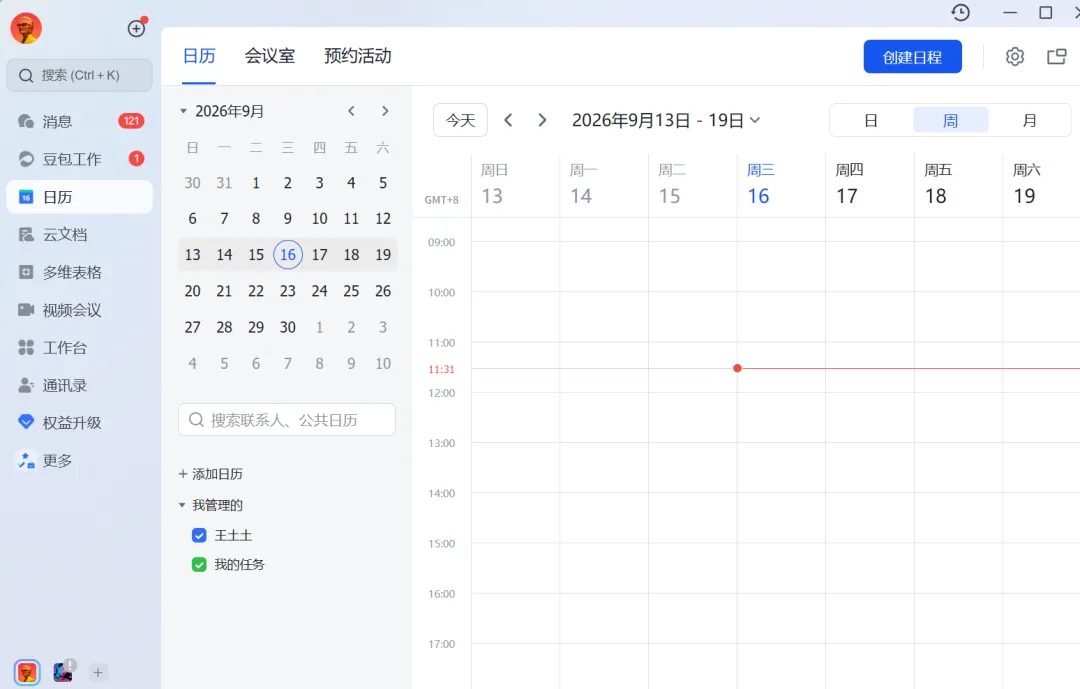Switch calendar to 月 month view
This screenshot has height=689, width=1080.
click(1029, 121)
